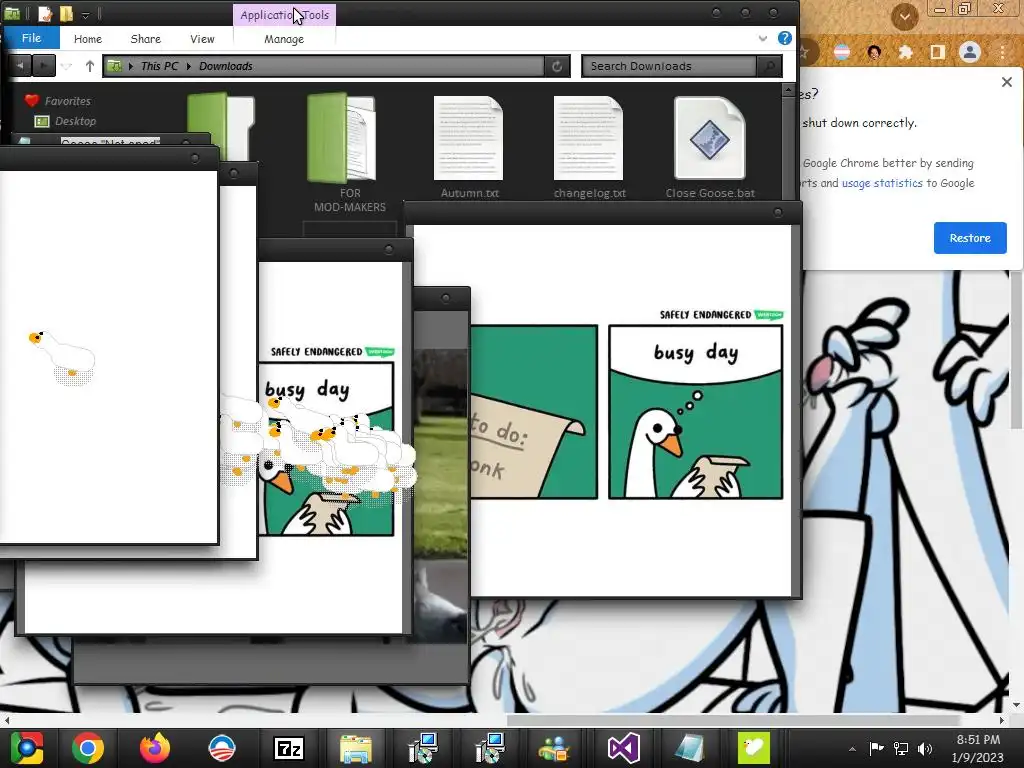This screenshot has width=1024, height=768.
Task: Open Chrome three-dot menu
Action: tap(1002, 52)
